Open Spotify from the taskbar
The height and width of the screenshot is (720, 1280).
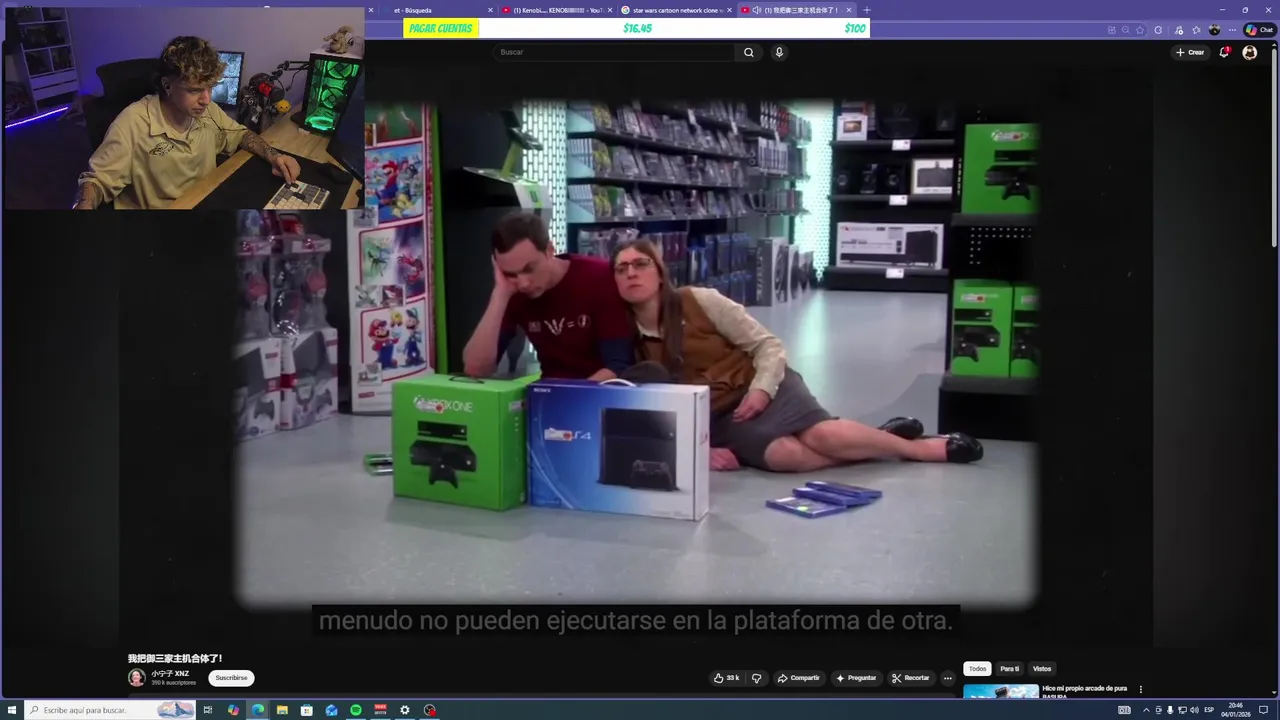tap(356, 710)
